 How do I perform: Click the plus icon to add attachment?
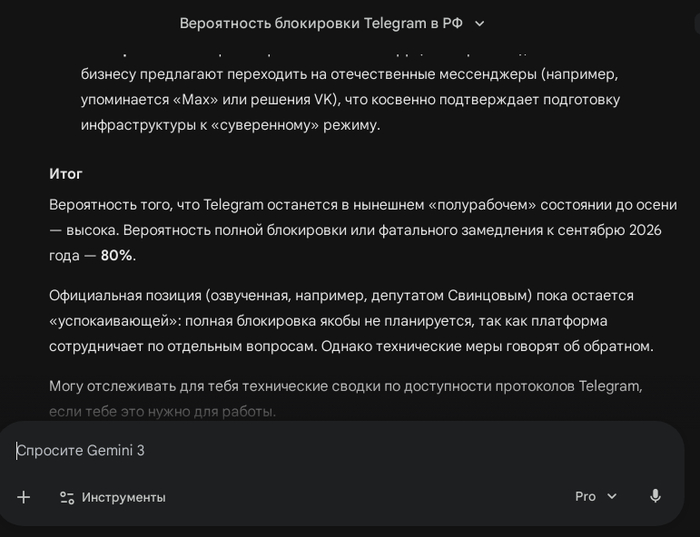click(24, 497)
